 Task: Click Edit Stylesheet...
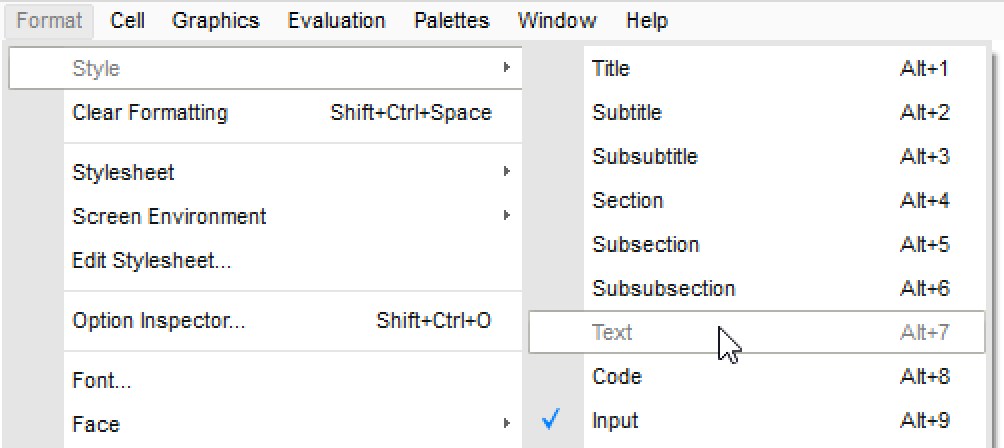click(x=152, y=262)
